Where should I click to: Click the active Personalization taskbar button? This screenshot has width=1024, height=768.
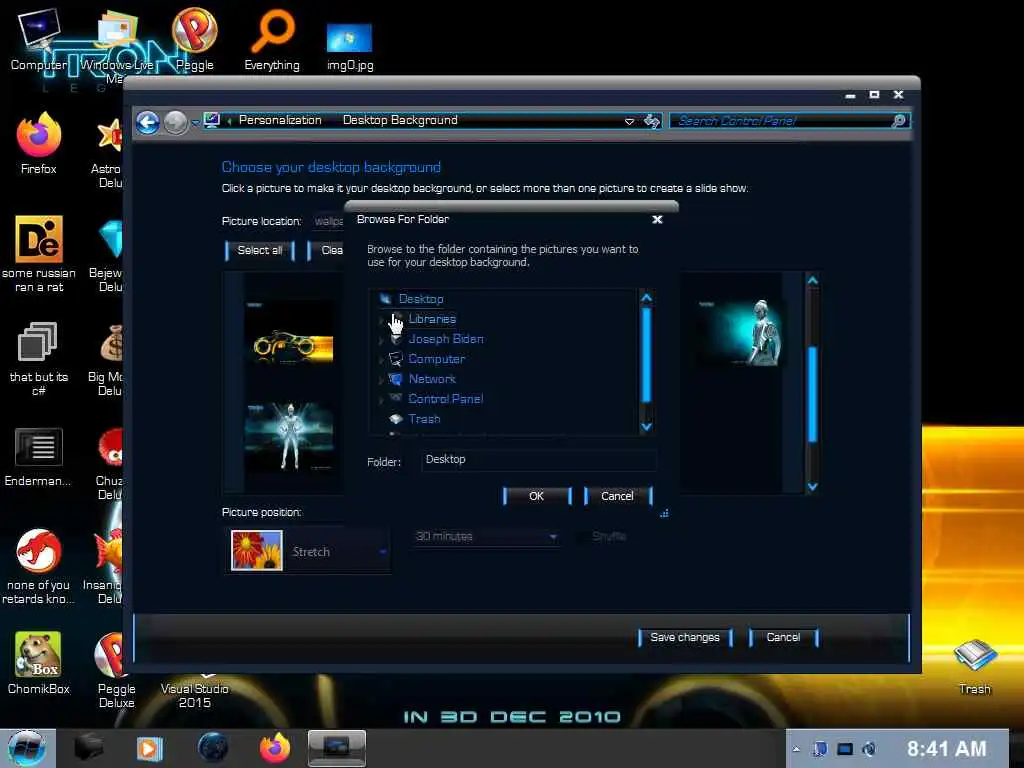click(336, 748)
